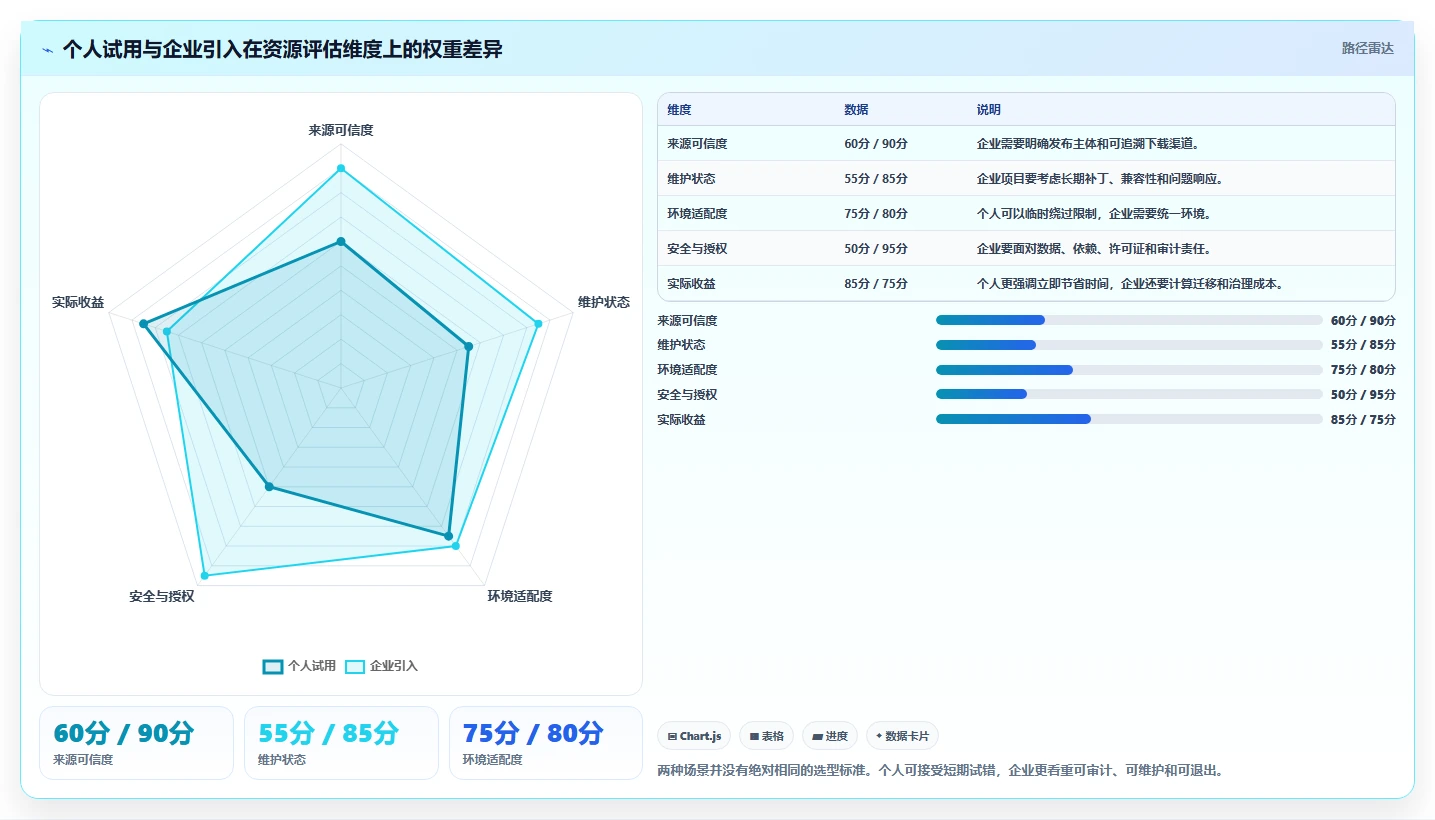
Task: Click description 企业要面对数据、依赖、许可证和审计责任
Action: 1094,249
